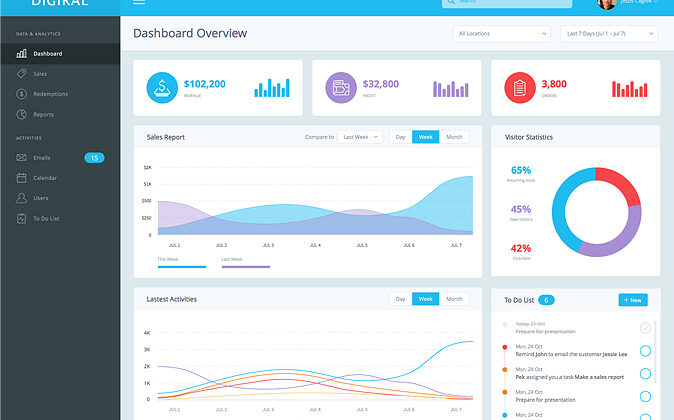
Task: Check off Mon Prepare for presentation task
Action: point(645,396)
